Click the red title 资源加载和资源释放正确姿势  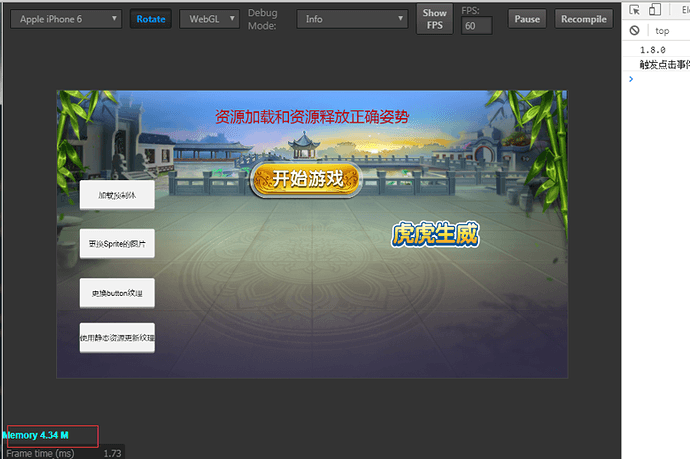pos(312,117)
